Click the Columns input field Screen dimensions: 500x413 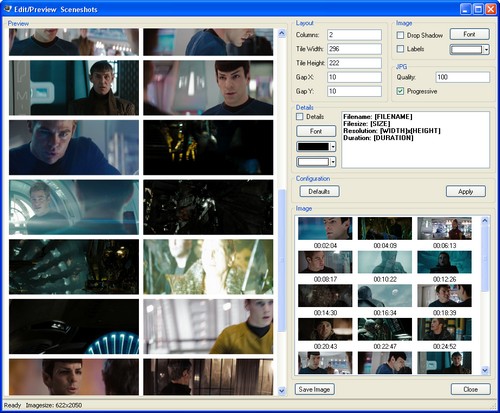[354, 35]
